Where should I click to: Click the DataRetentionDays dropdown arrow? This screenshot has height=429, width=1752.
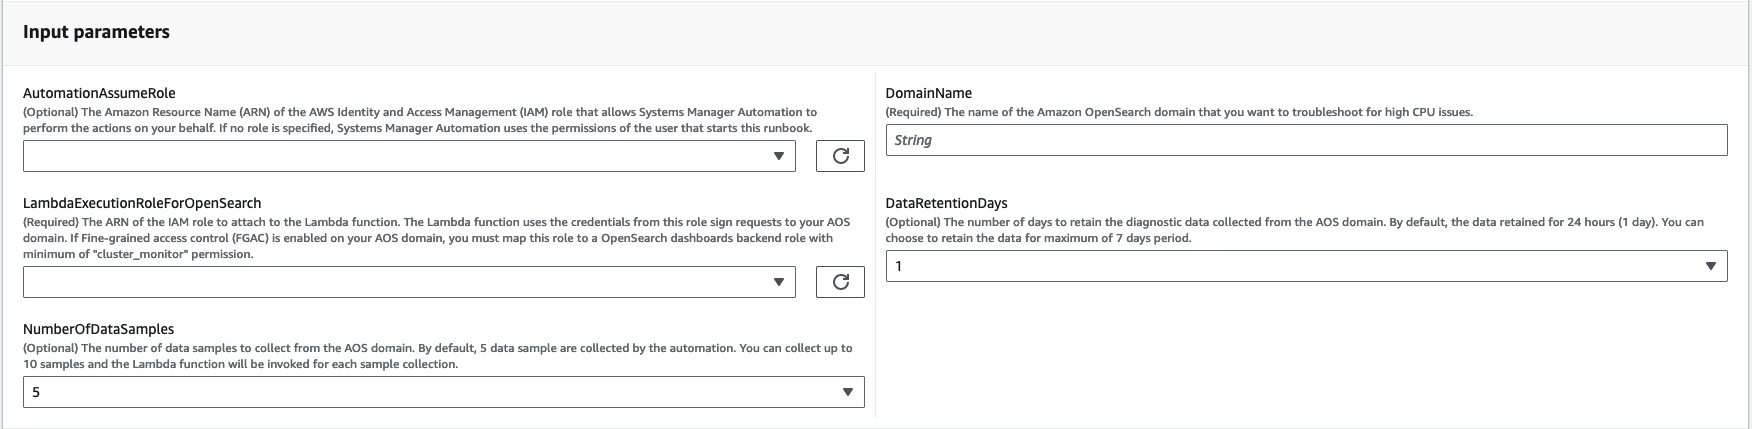(1710, 266)
